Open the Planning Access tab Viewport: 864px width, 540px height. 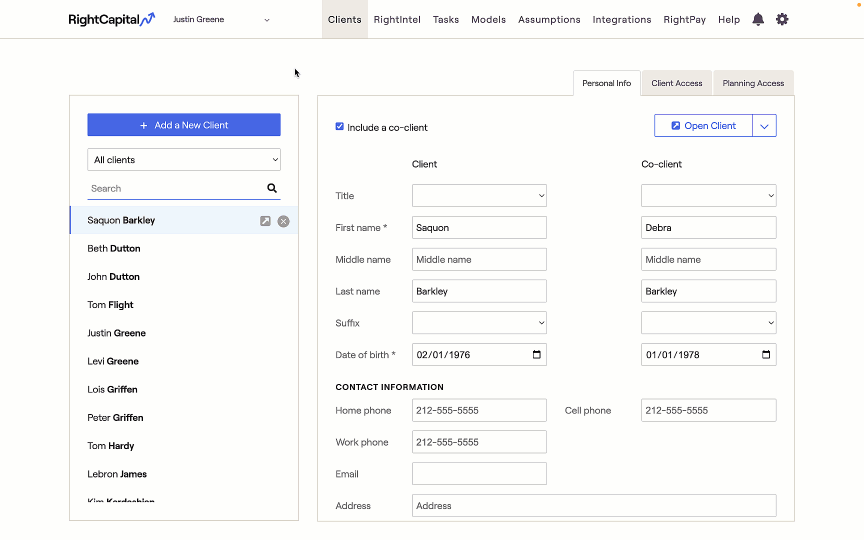(x=753, y=84)
